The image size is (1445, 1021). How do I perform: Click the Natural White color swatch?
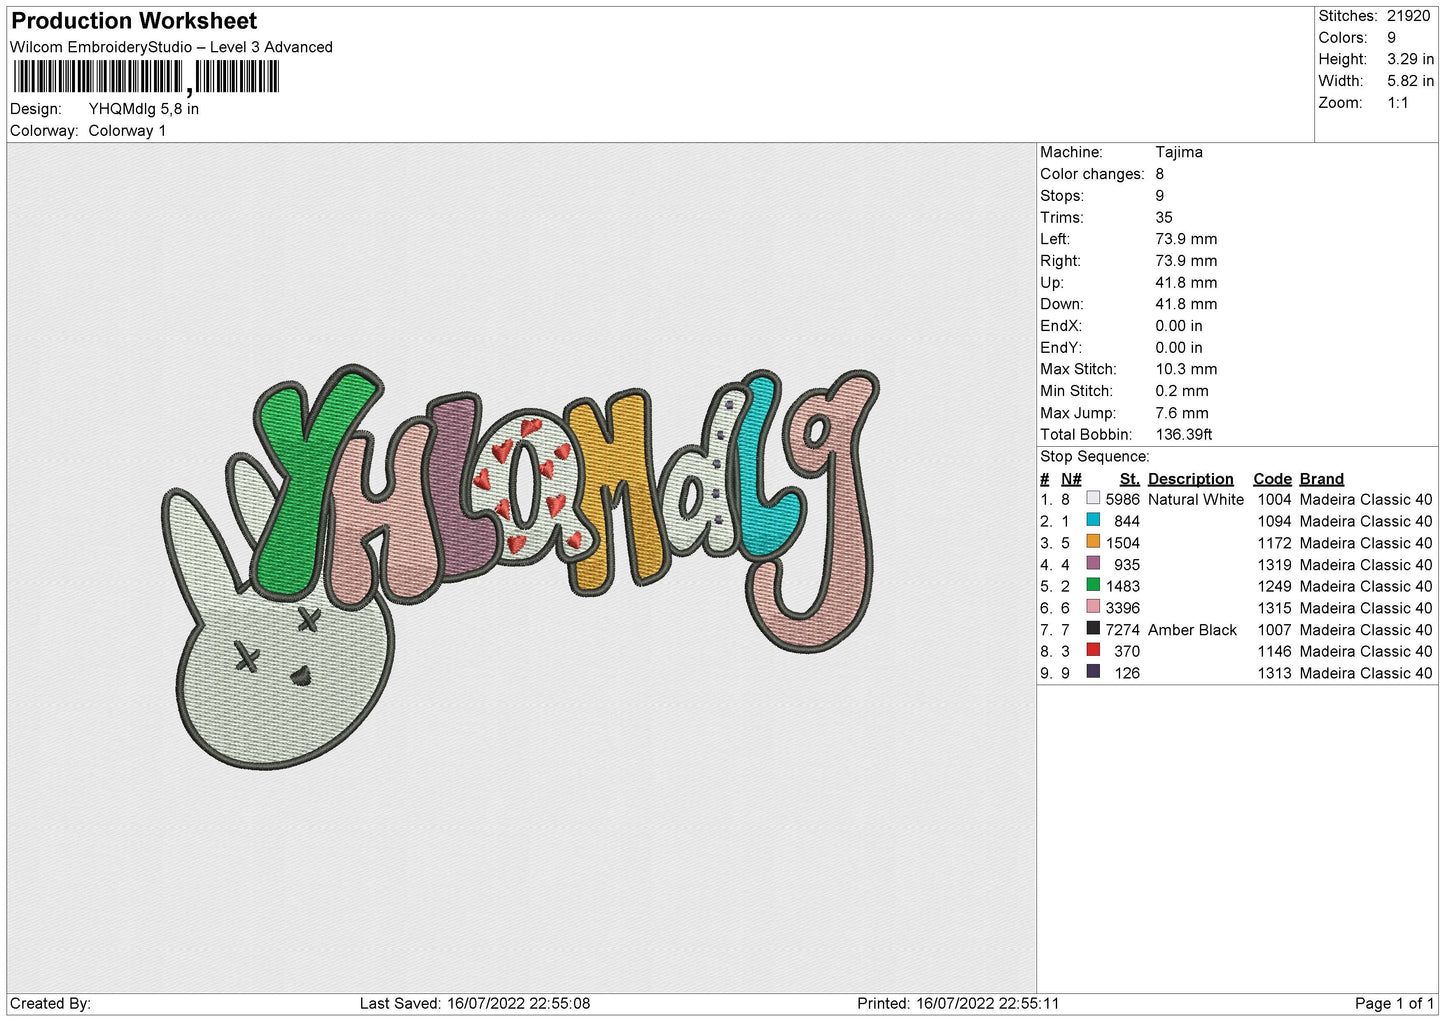coord(1093,498)
